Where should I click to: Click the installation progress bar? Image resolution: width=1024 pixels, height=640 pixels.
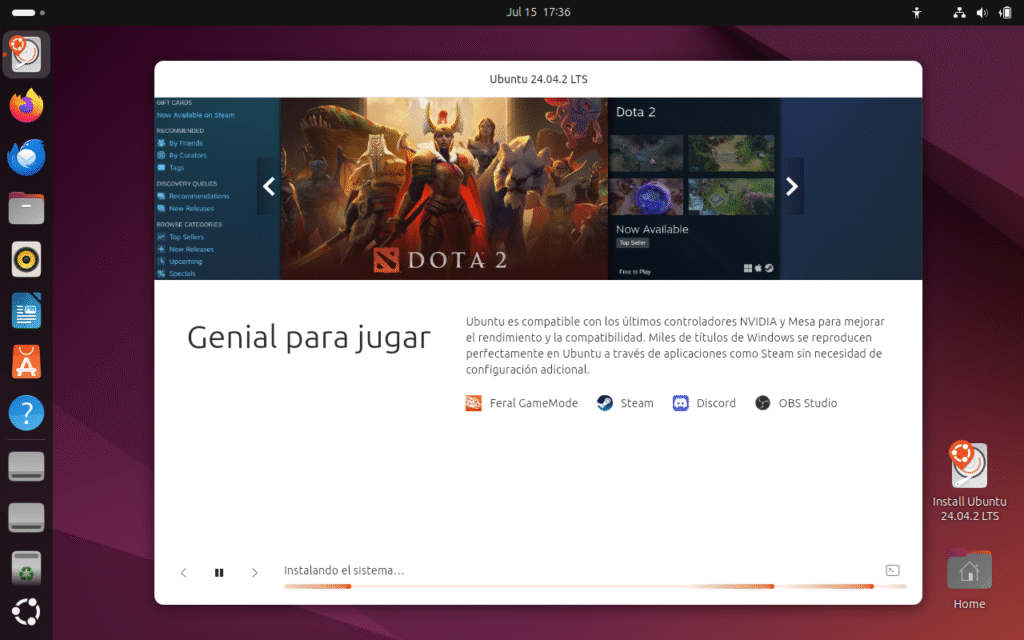point(595,586)
